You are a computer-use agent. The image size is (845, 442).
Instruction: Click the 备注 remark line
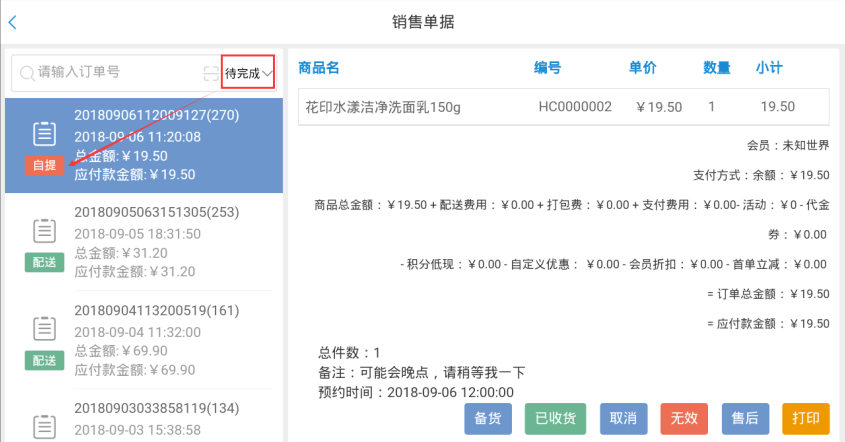point(421,372)
